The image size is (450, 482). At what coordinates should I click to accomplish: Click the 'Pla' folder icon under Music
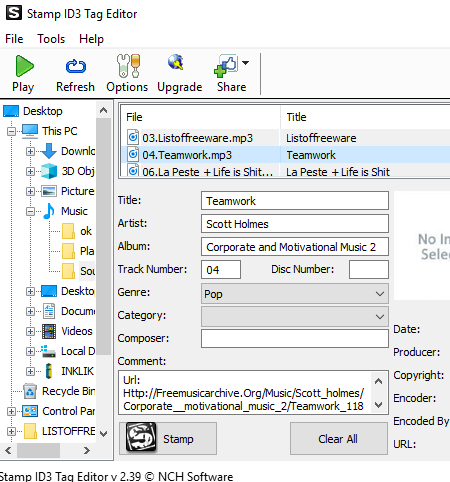tap(68, 251)
